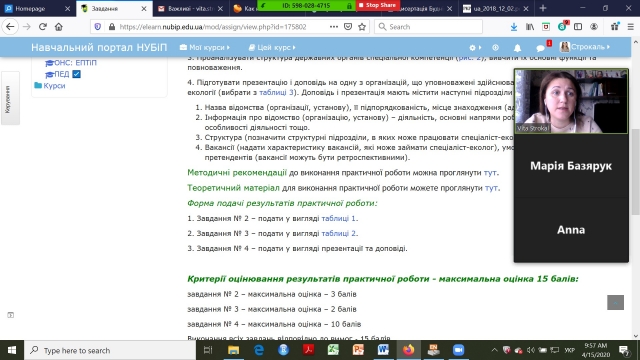The image size is (640, 360).
Task: Close the Homepage tab
Action: (x=67, y=8)
